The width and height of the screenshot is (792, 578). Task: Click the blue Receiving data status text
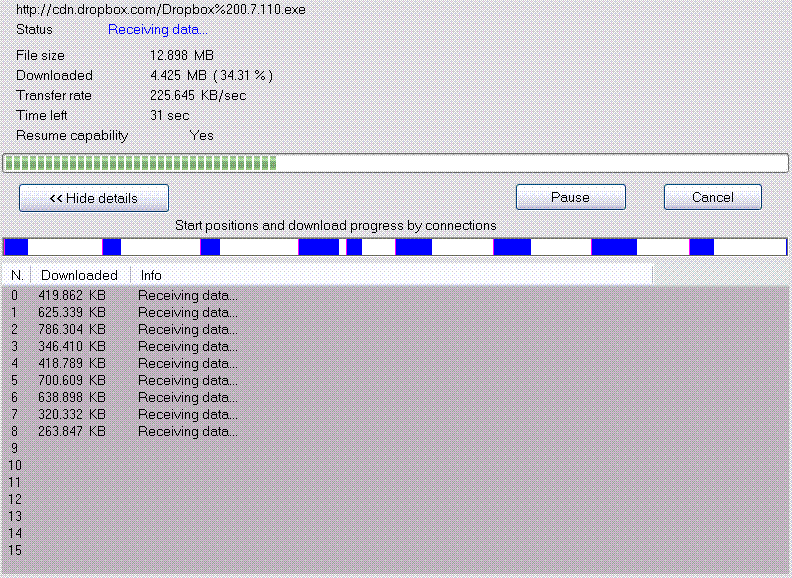pos(158,30)
